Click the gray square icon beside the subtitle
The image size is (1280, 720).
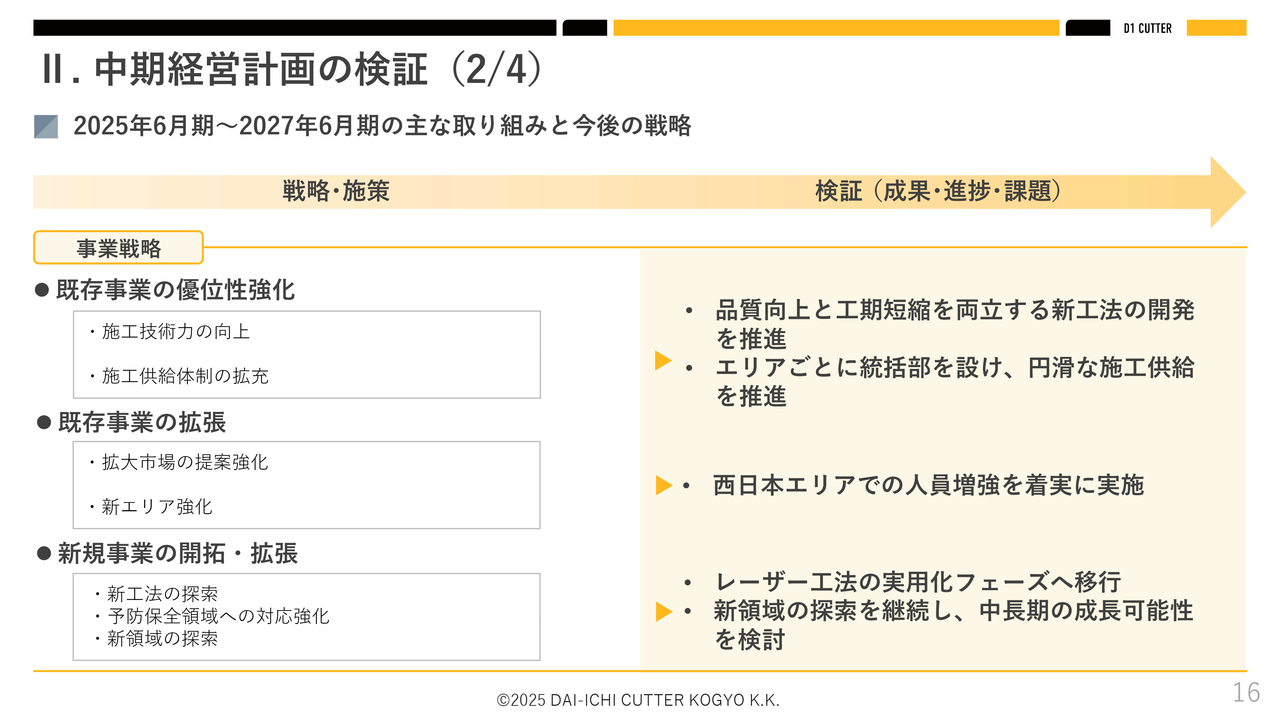(46, 126)
